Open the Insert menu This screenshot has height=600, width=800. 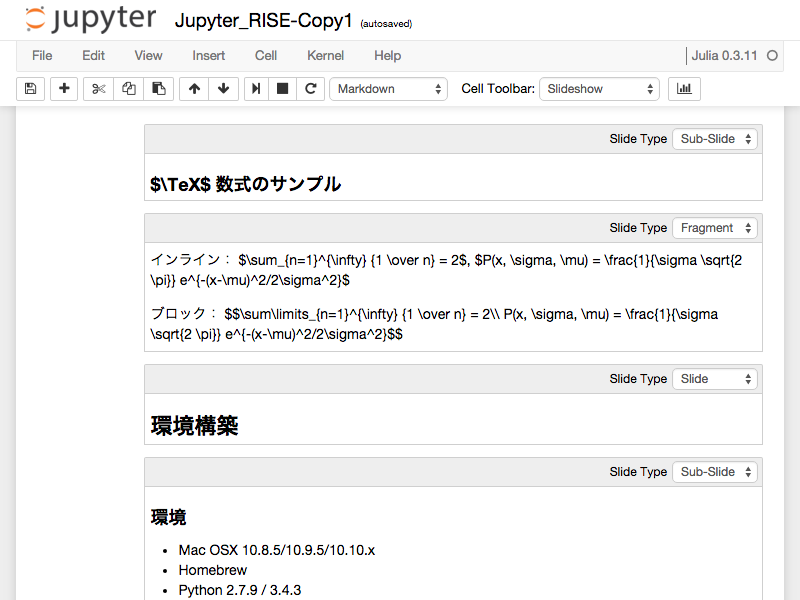[x=208, y=56]
